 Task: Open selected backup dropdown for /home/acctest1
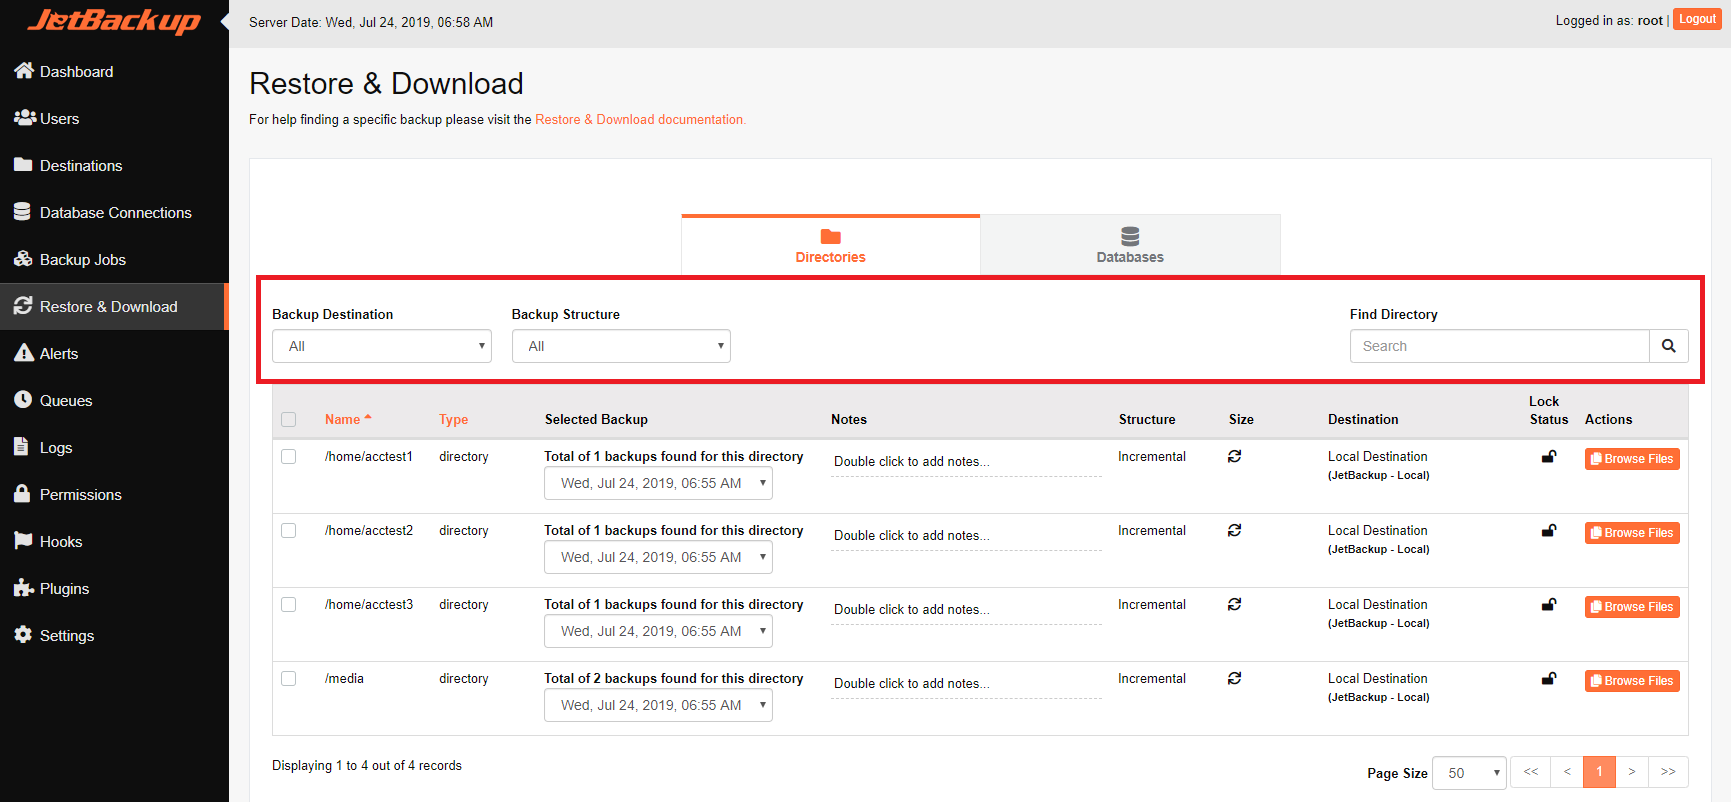click(x=658, y=483)
